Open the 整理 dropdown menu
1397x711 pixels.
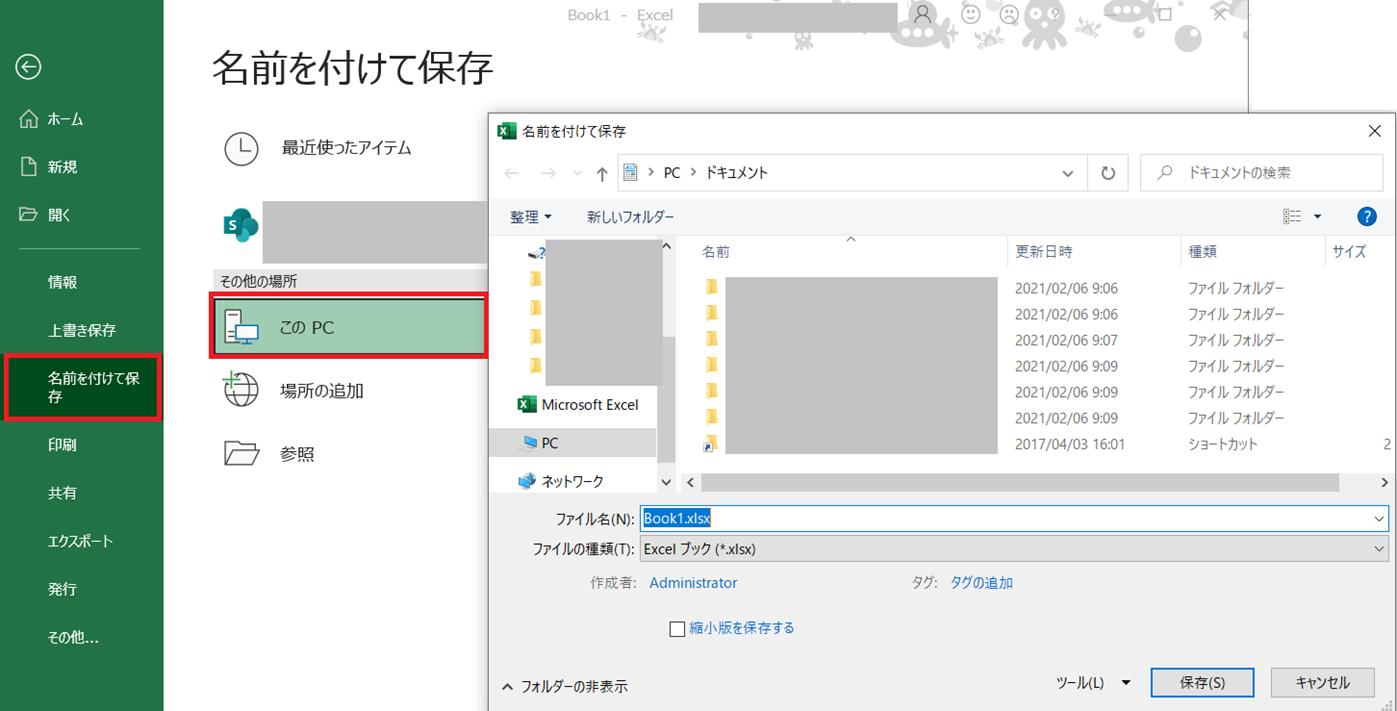530,217
